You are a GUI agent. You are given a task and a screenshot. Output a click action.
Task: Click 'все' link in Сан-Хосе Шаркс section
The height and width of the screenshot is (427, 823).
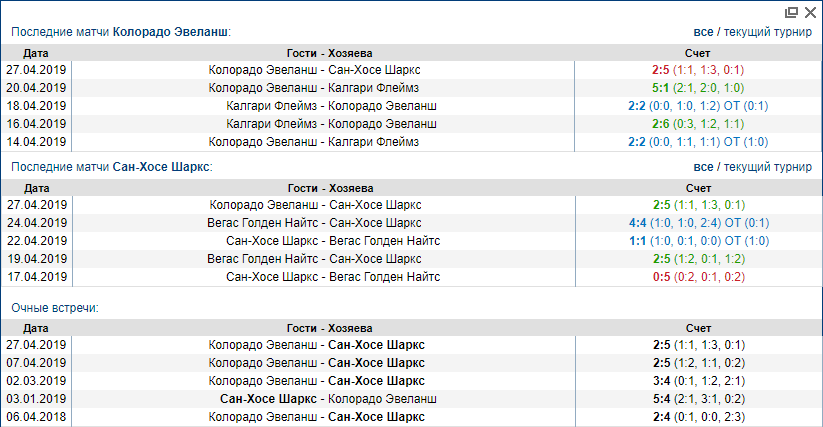pyautogui.click(x=704, y=167)
